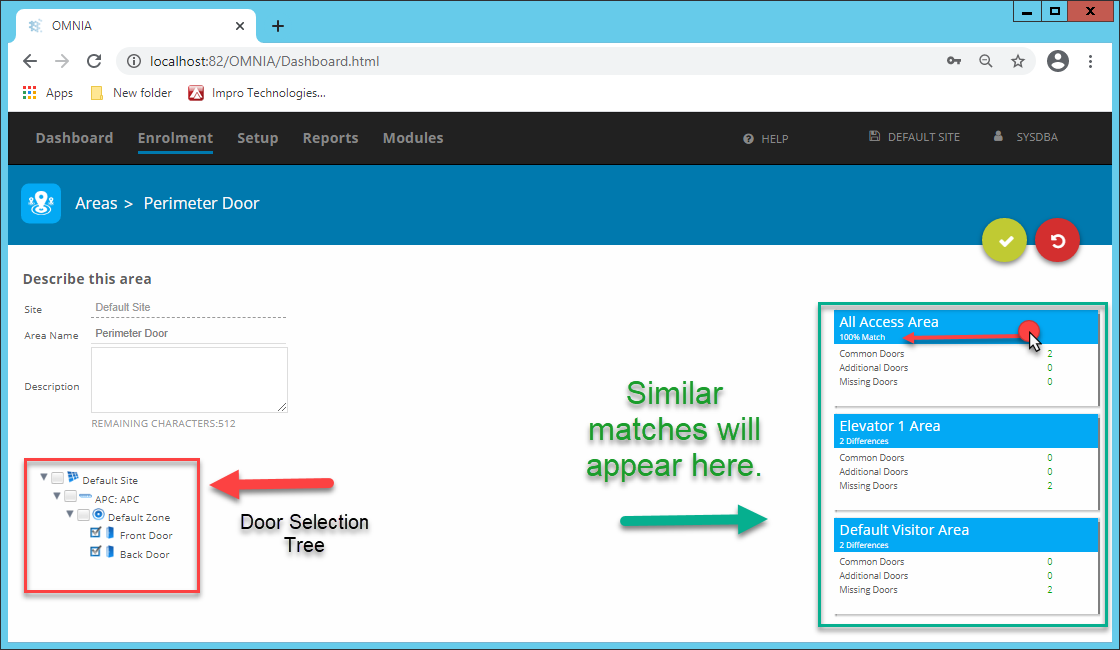Open the Chrome profile avatar

pyautogui.click(x=1058, y=61)
